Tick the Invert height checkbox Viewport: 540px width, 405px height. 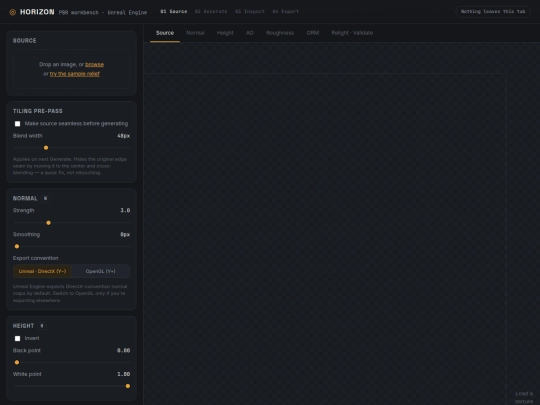[17, 339]
